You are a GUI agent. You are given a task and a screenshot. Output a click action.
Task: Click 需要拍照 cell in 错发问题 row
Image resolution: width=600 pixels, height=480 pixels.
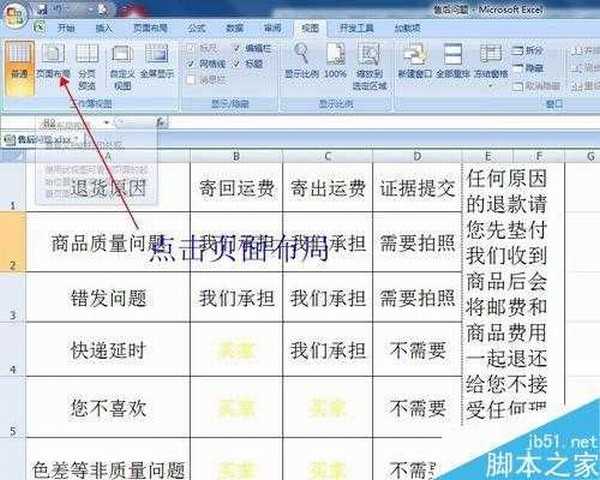coord(417,297)
